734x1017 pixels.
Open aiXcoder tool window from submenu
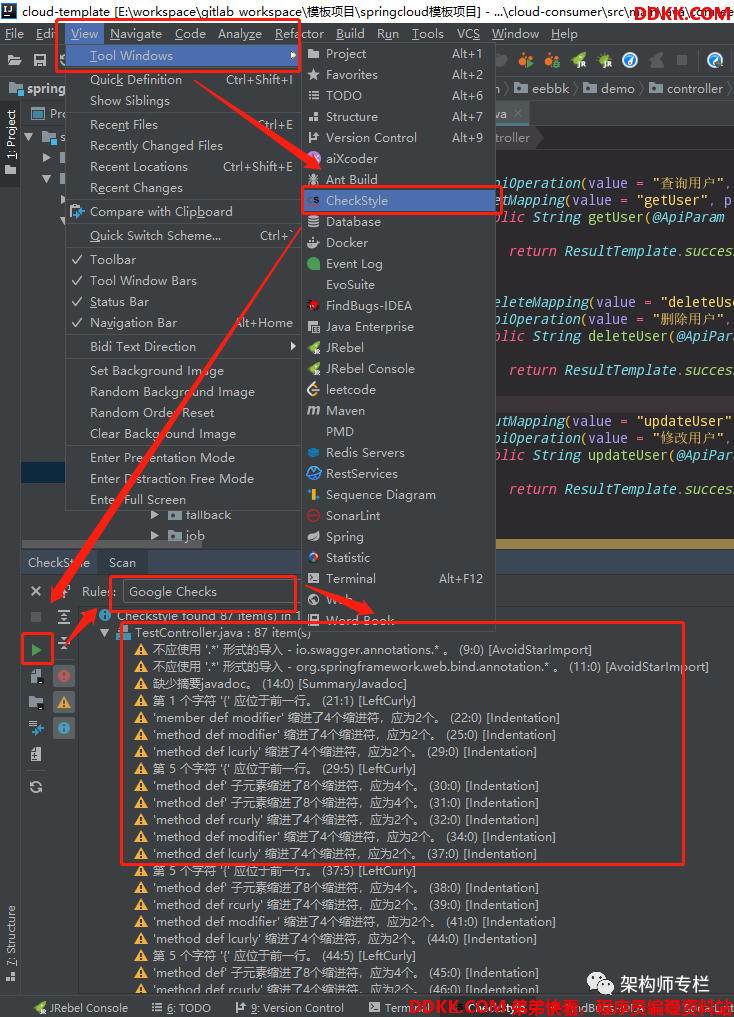(398, 158)
